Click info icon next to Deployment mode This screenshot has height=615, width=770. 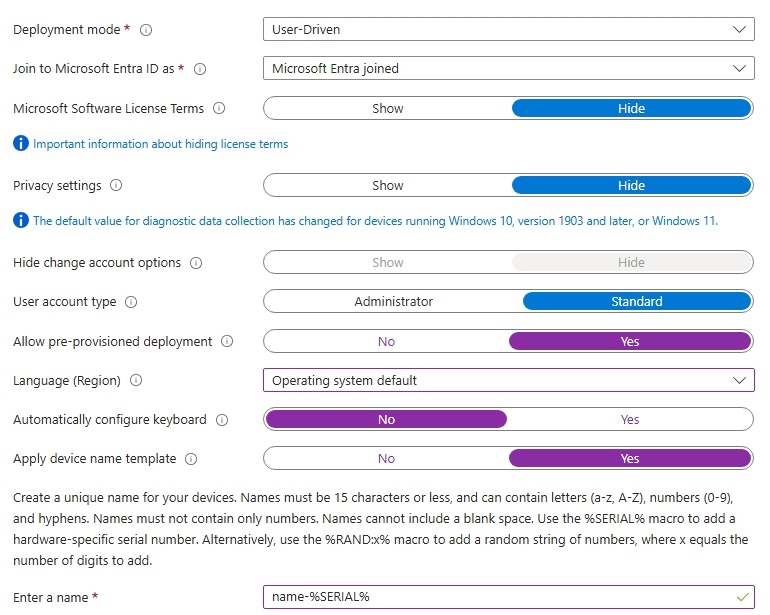pyautogui.click(x=146, y=30)
